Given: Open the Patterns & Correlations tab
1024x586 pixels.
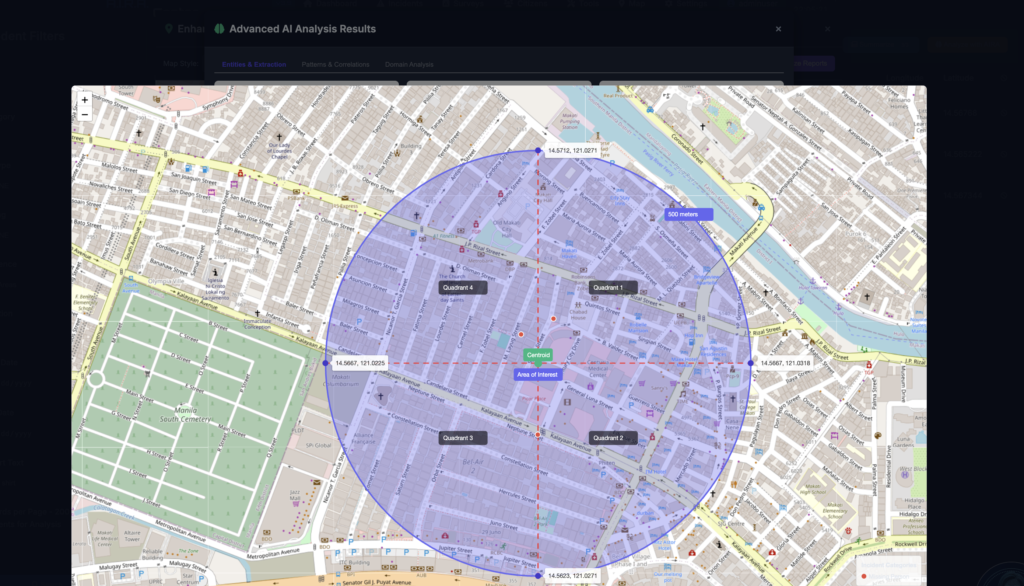Looking at the screenshot, I should tap(335, 65).
